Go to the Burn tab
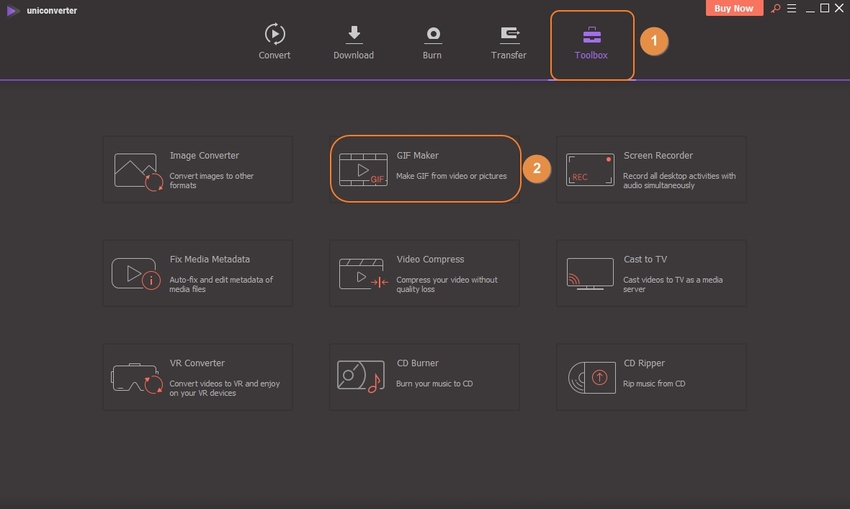 click(x=432, y=42)
